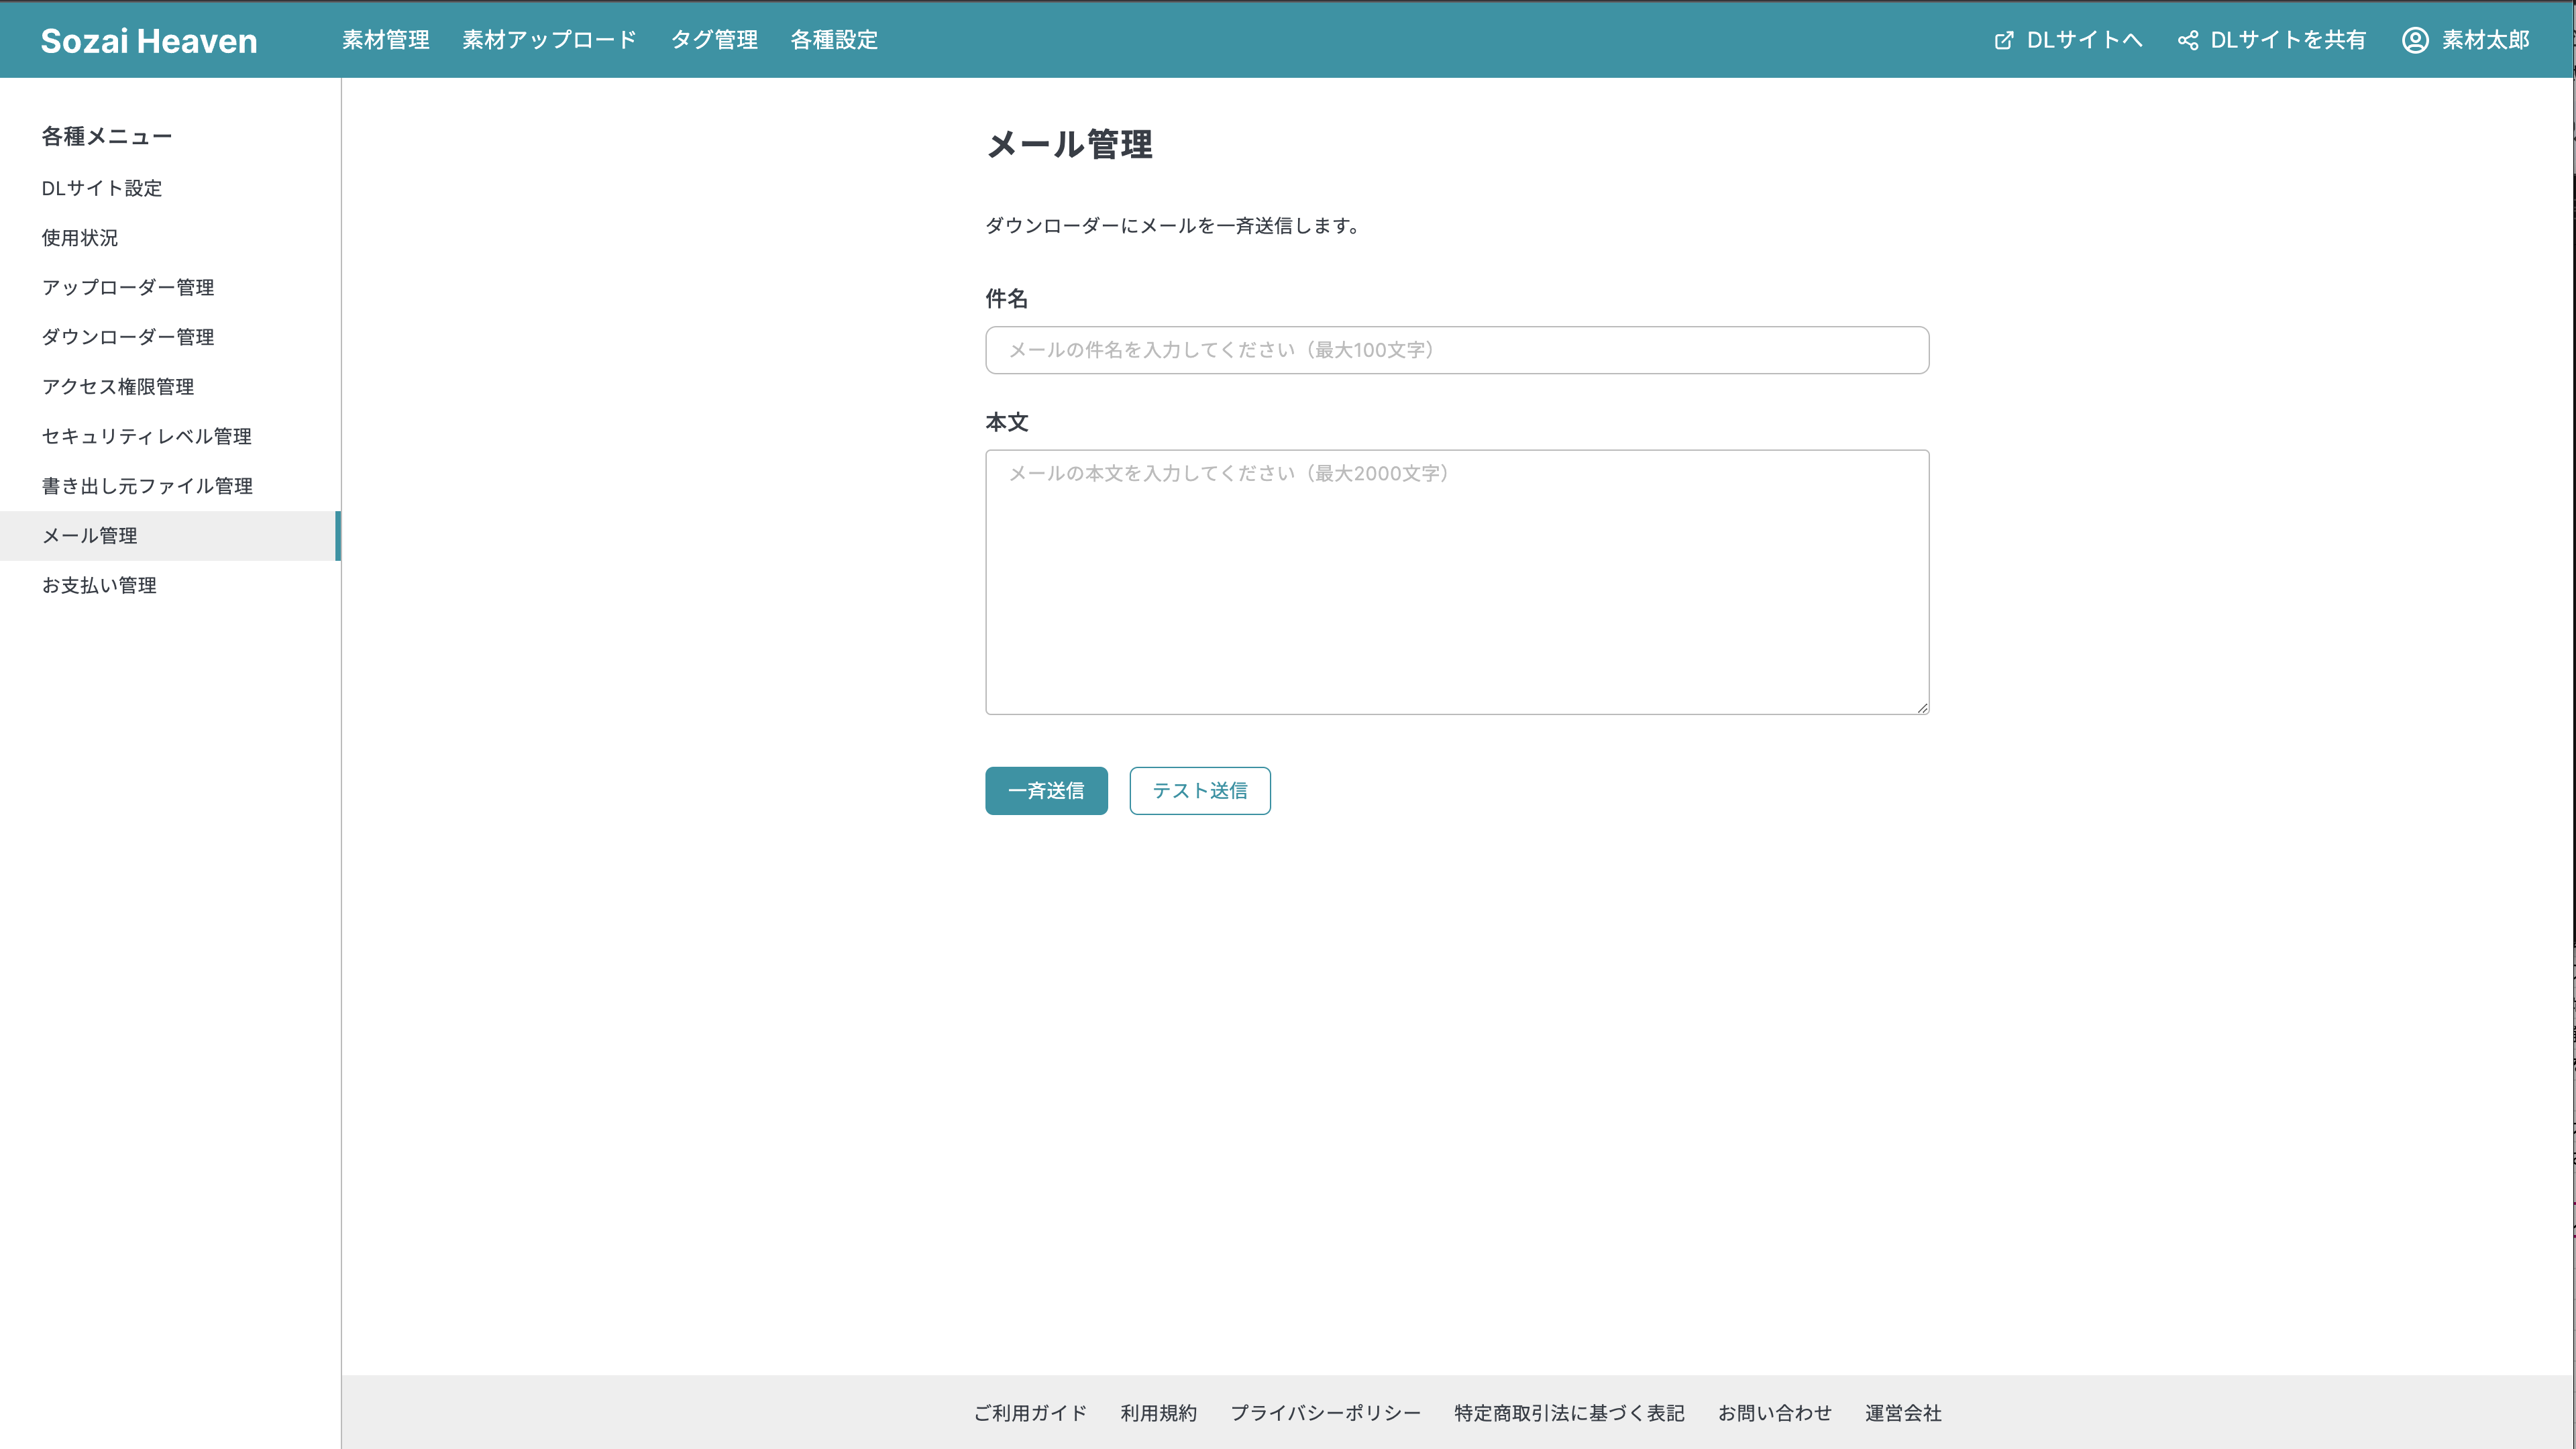Click the external link icon beside DLサイトへ
The height and width of the screenshot is (1449, 2576).
[2003, 40]
